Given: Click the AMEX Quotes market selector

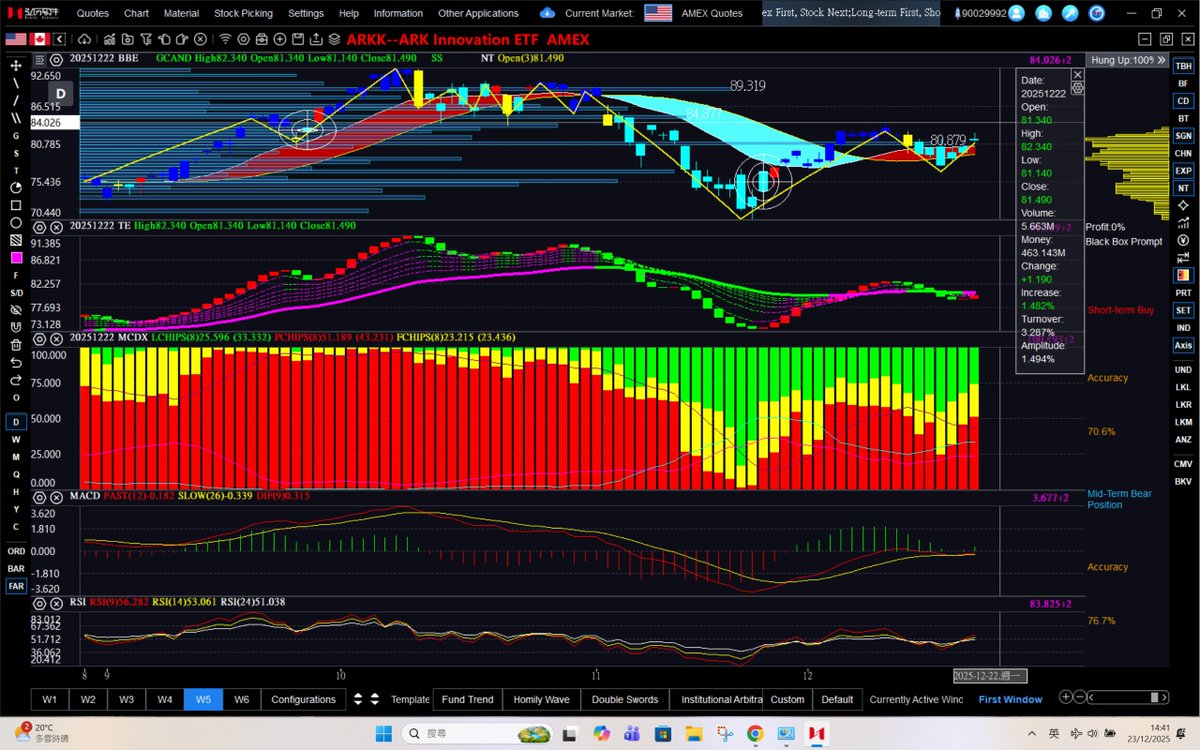Looking at the screenshot, I should click(712, 14).
